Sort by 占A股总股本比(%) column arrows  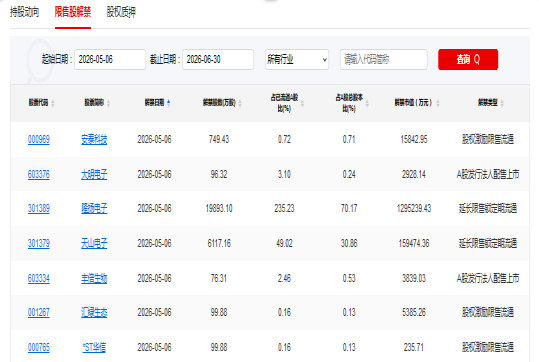coord(367,103)
